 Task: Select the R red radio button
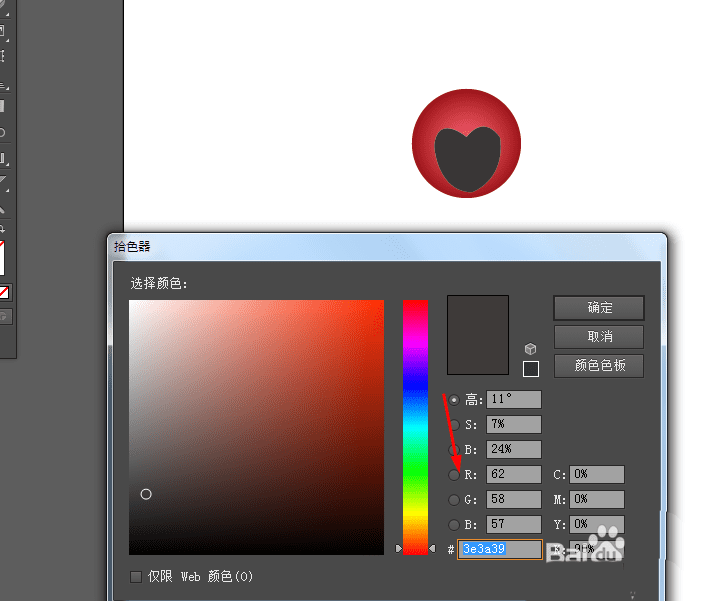(454, 475)
